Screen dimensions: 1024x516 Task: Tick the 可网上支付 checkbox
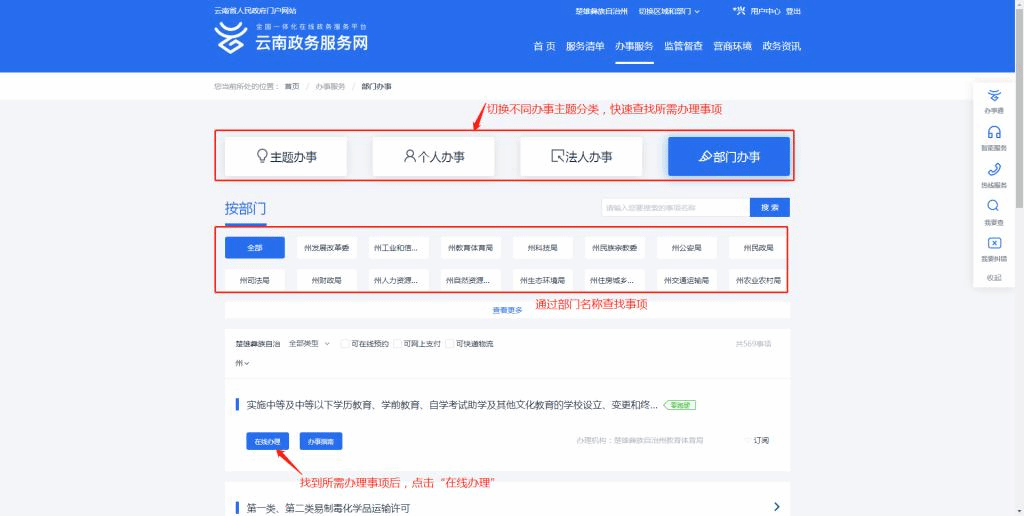tap(397, 344)
